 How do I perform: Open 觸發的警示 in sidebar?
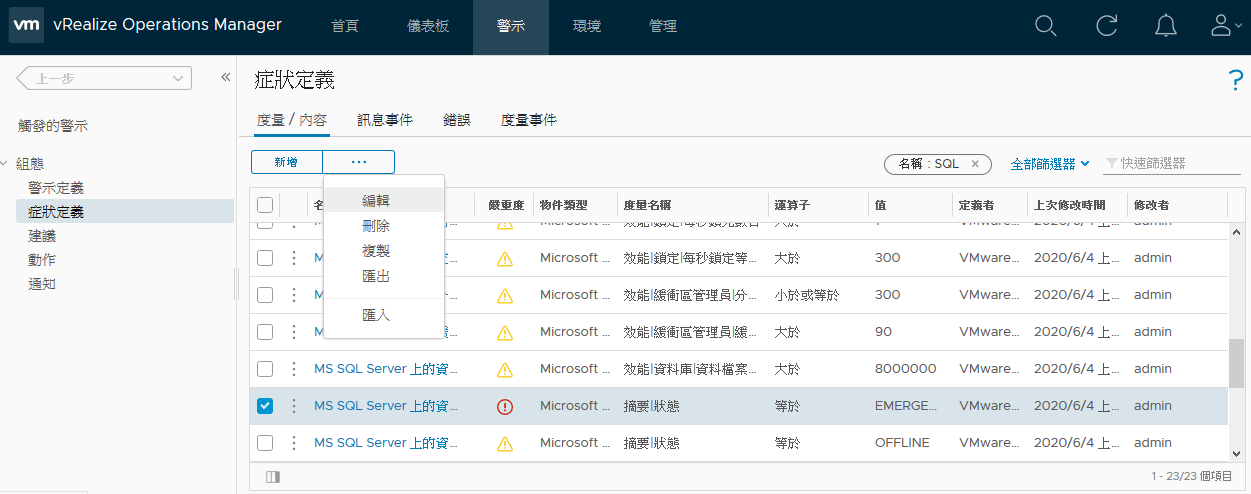[53, 126]
